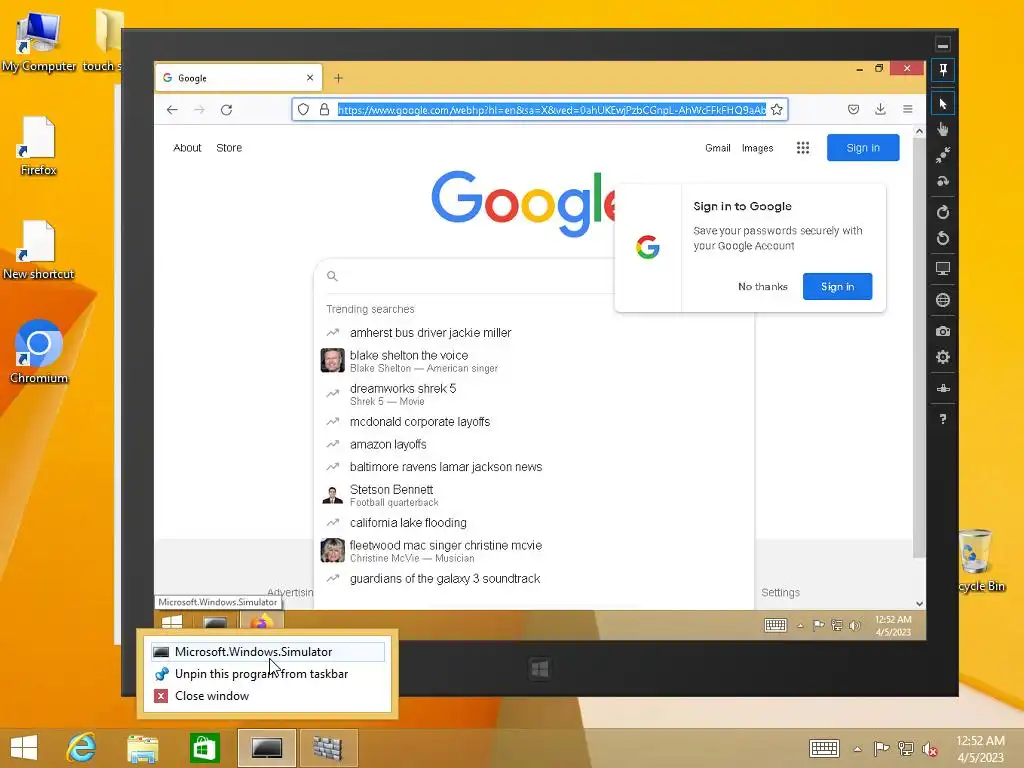Switch to basic touch mode (hand icon)
The height and width of the screenshot is (768, 1024).
click(x=943, y=129)
